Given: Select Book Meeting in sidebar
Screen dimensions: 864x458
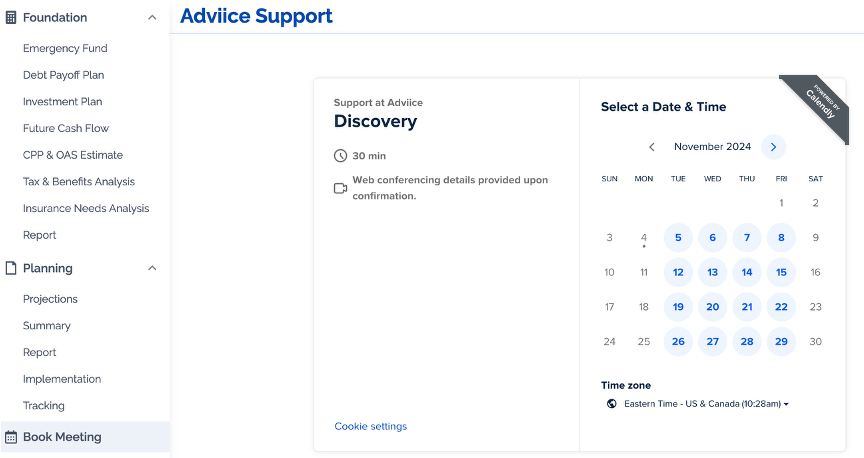Looking at the screenshot, I should click(x=85, y=437).
